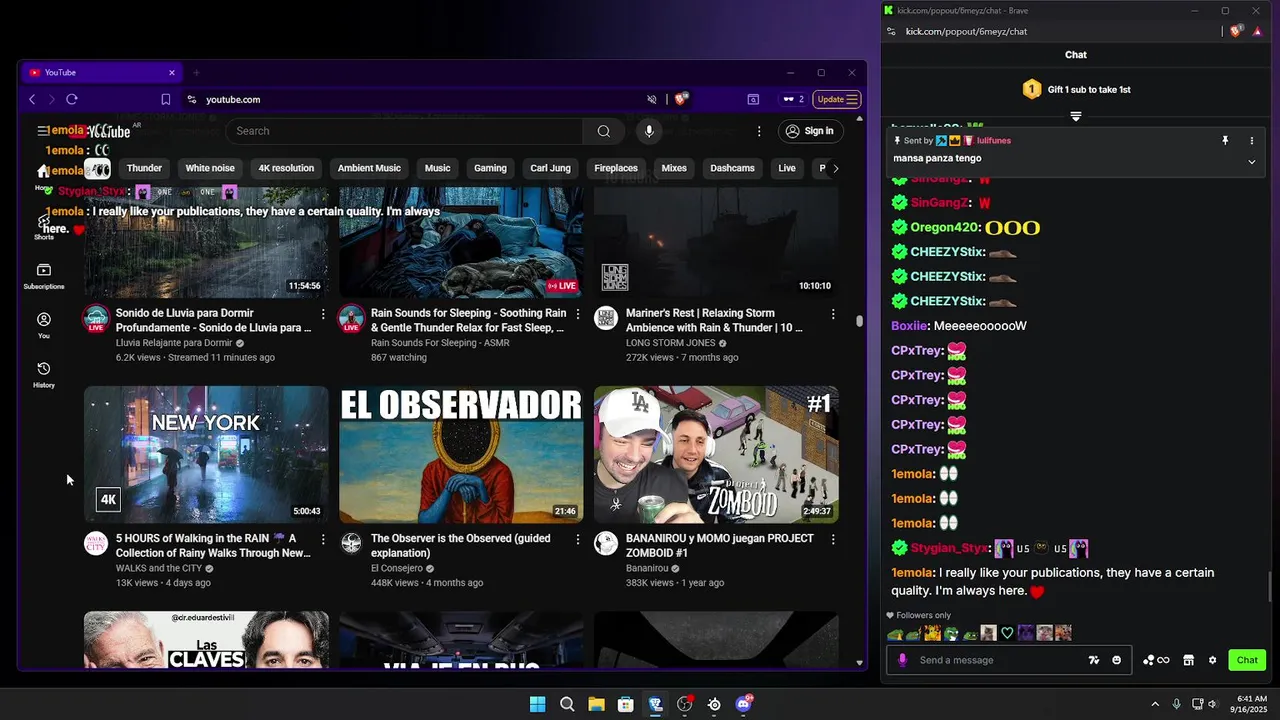
Task: Collapse the Kick gift sub leaderboard
Action: [1076, 116]
